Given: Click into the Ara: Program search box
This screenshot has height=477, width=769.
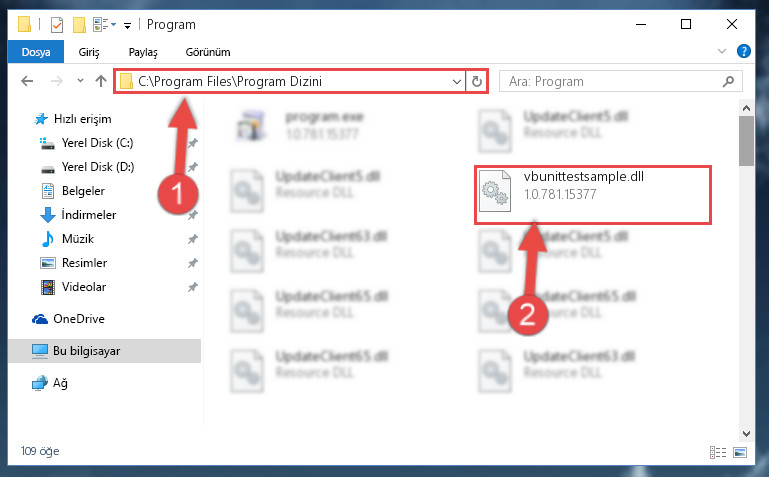Looking at the screenshot, I should tap(620, 81).
